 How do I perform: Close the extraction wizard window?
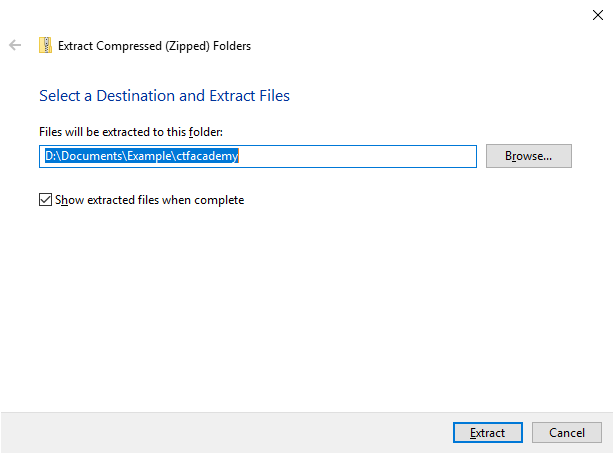pyautogui.click(x=597, y=14)
